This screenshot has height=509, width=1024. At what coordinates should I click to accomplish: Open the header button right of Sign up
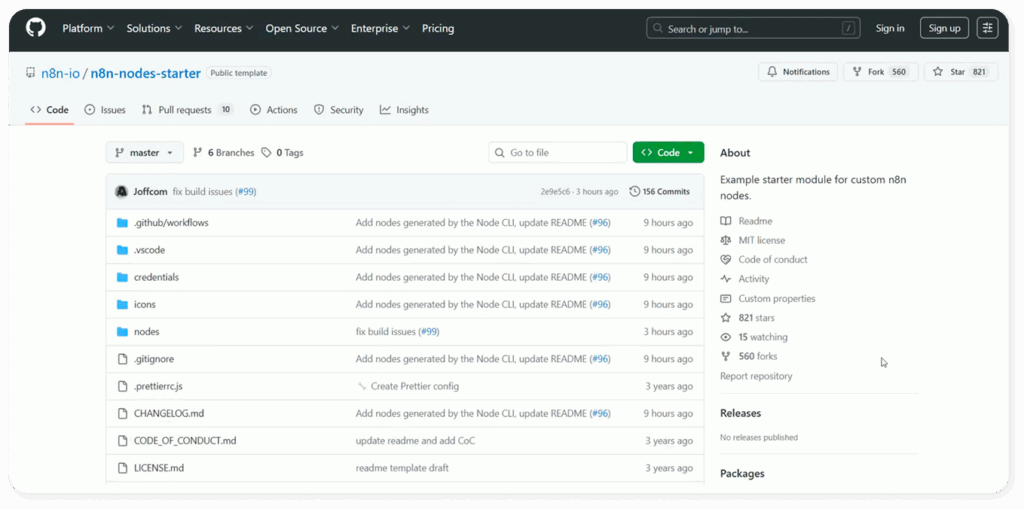coord(988,28)
